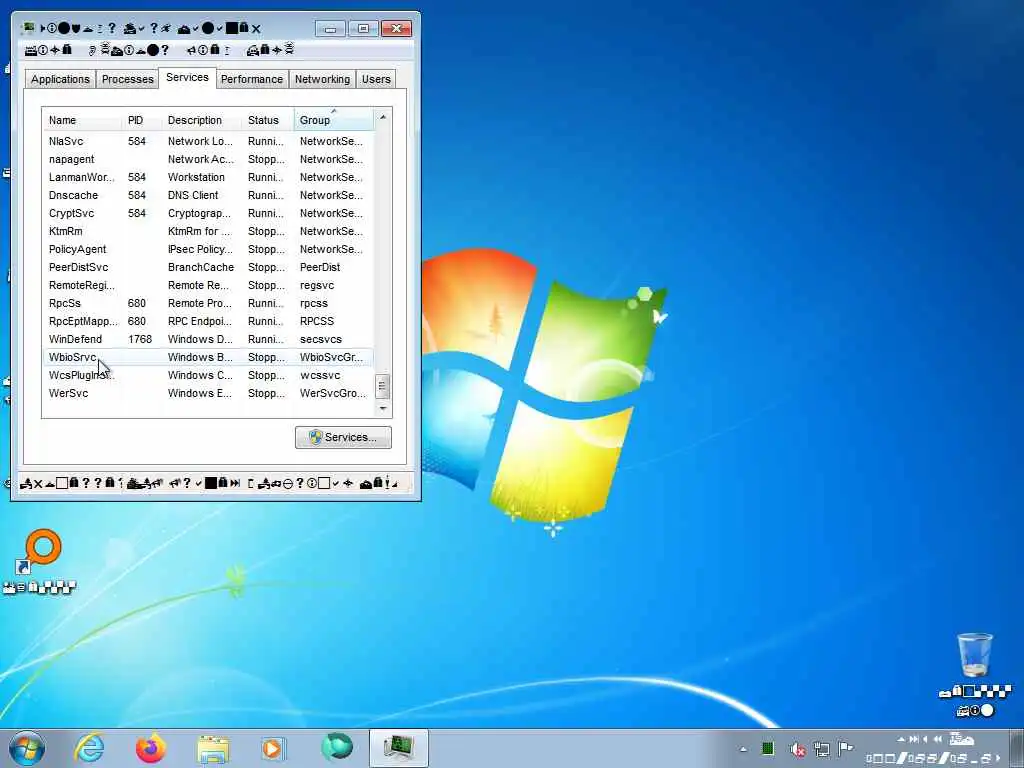Click PID 1768 in WinDefend row

[140, 339]
